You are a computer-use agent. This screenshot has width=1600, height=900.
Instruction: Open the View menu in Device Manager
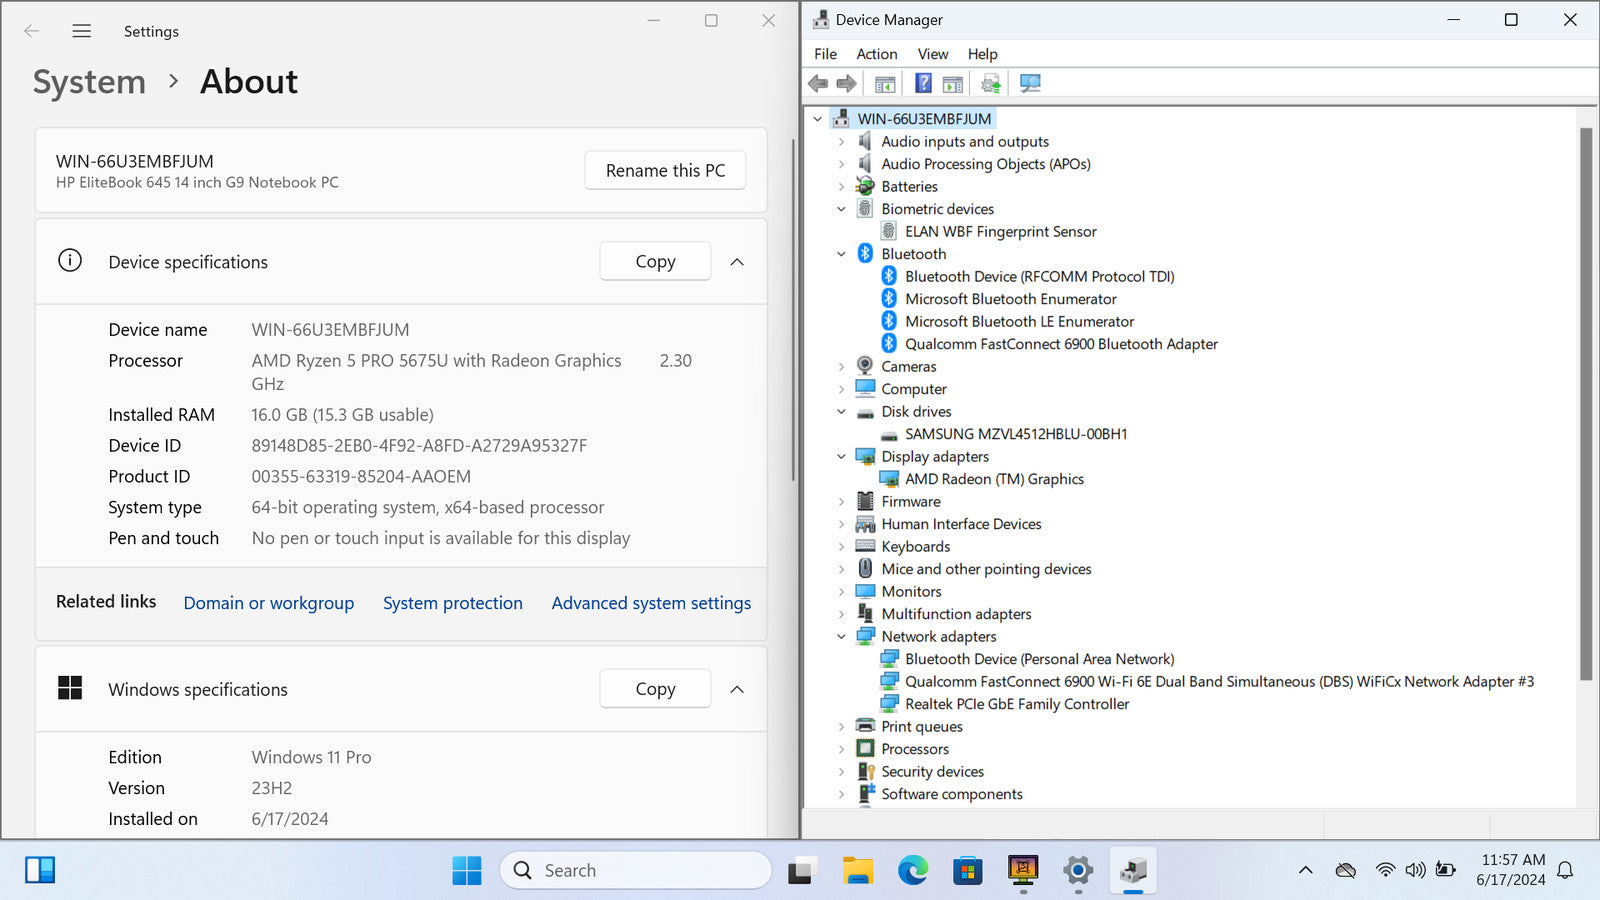point(933,54)
